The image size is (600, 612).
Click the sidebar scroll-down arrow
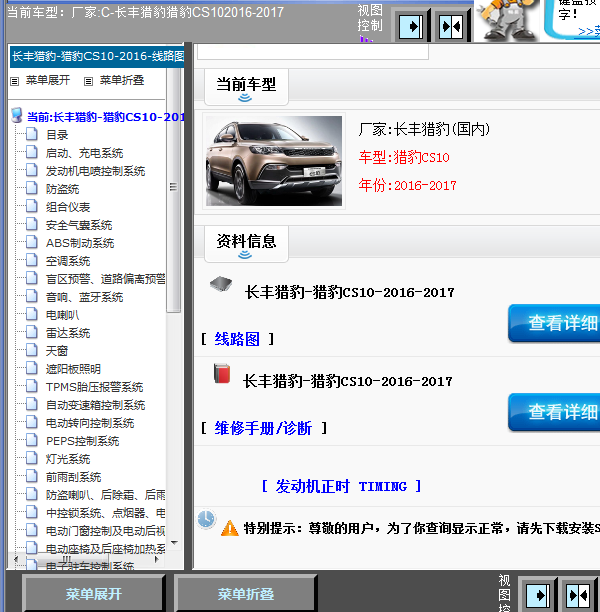coord(174,543)
